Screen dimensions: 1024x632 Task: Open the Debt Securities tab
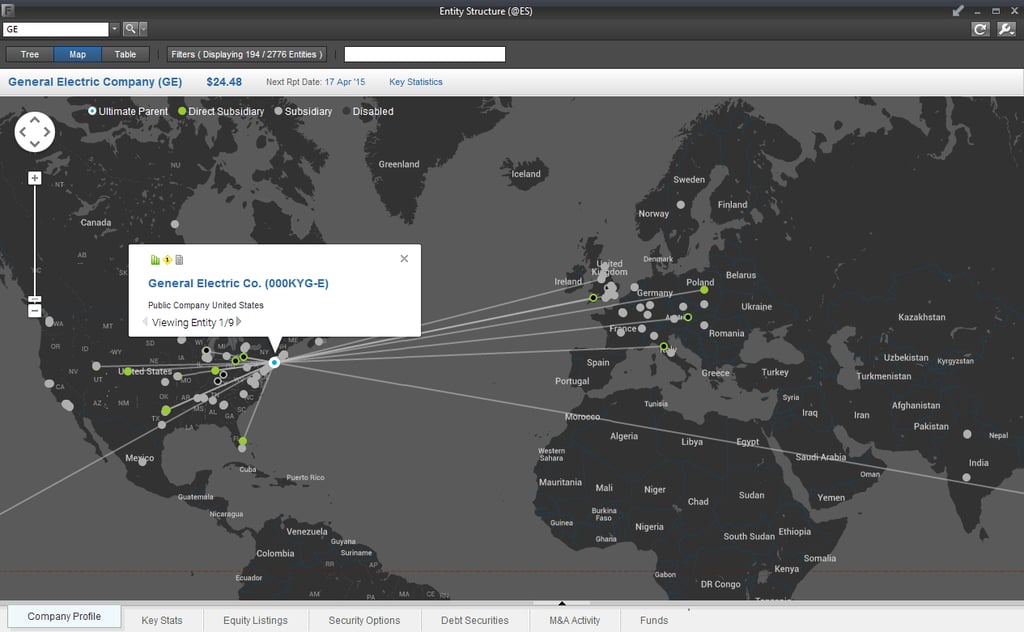pos(475,620)
